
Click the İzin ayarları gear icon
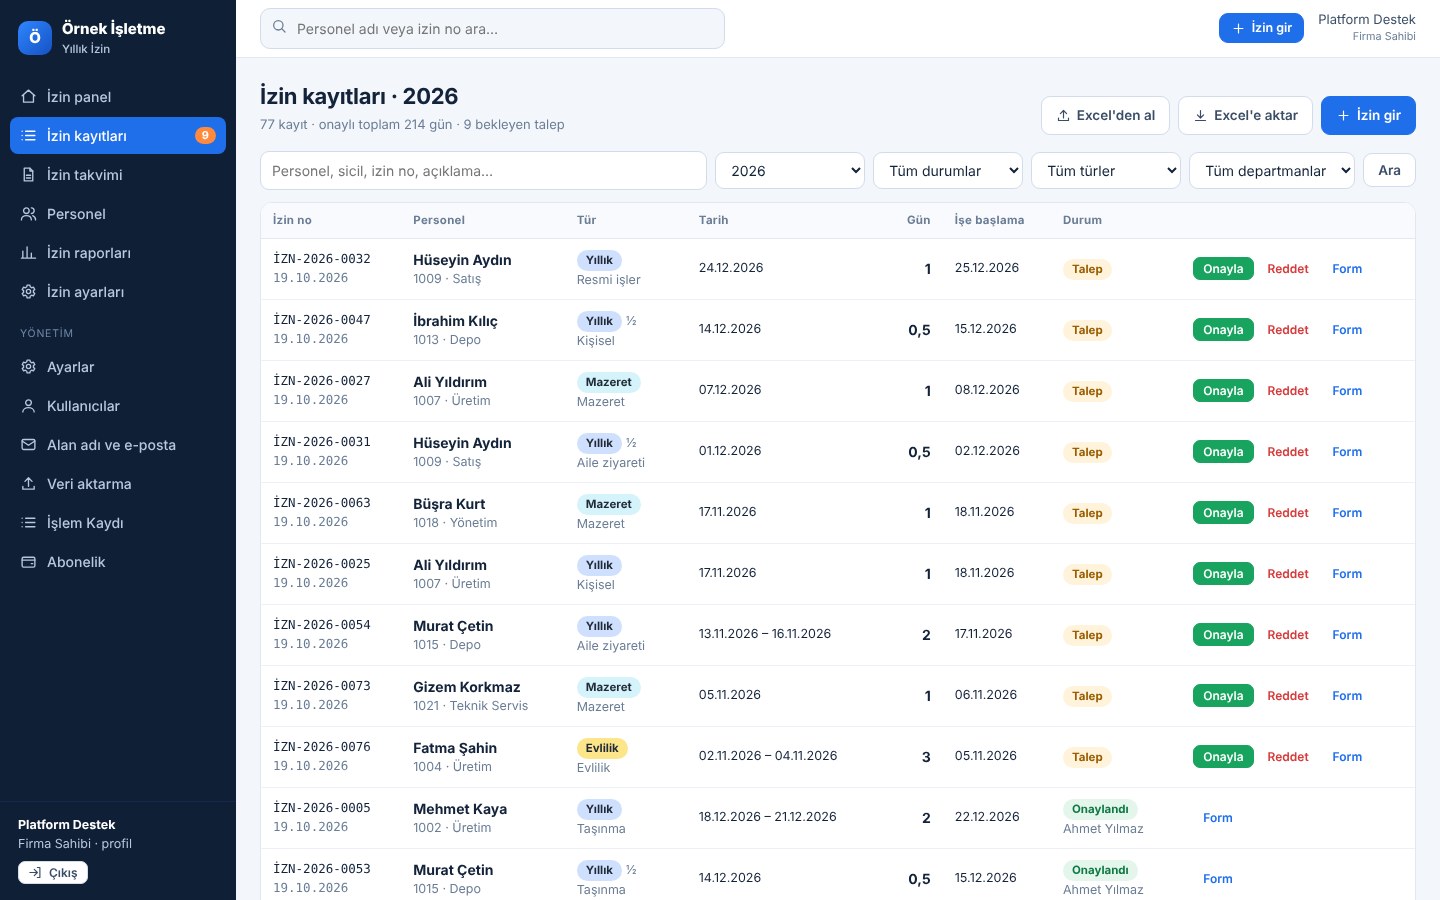tap(29, 292)
